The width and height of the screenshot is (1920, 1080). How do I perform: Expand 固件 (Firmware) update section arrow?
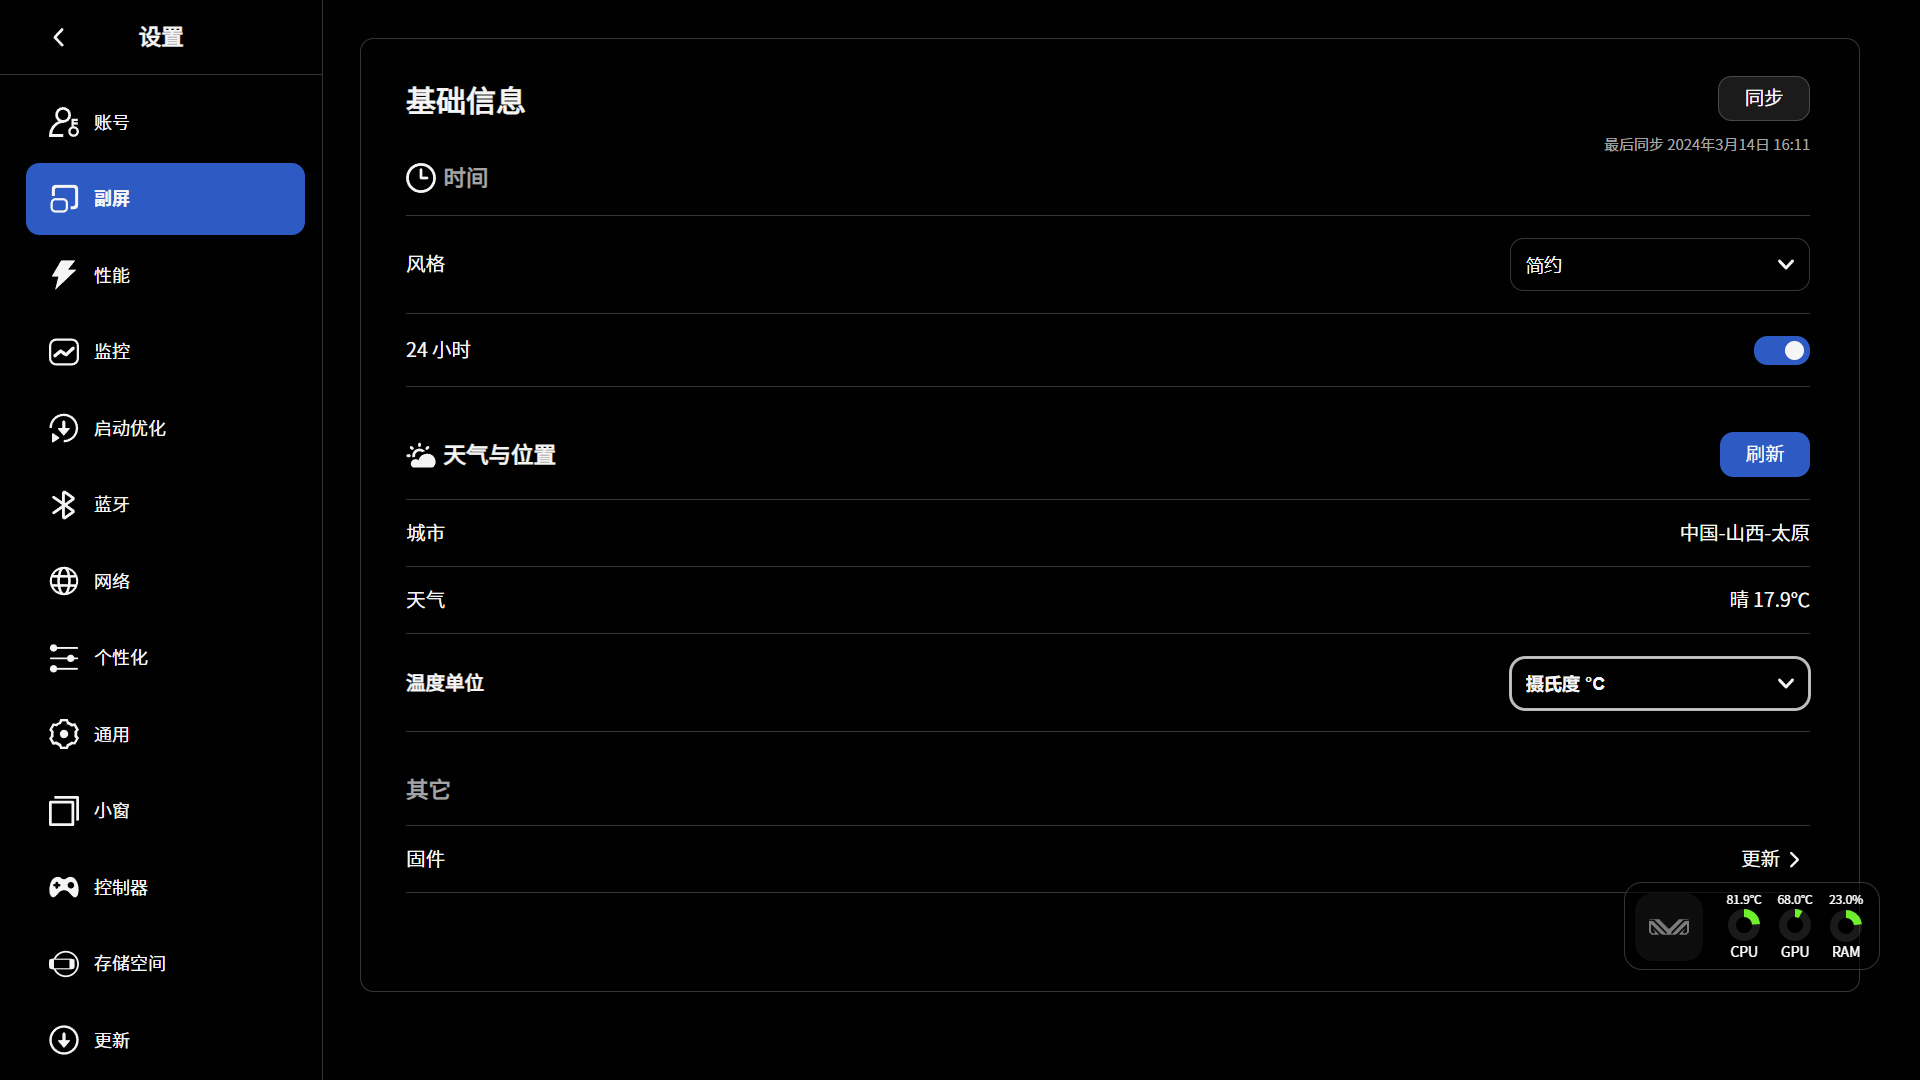tap(1795, 858)
